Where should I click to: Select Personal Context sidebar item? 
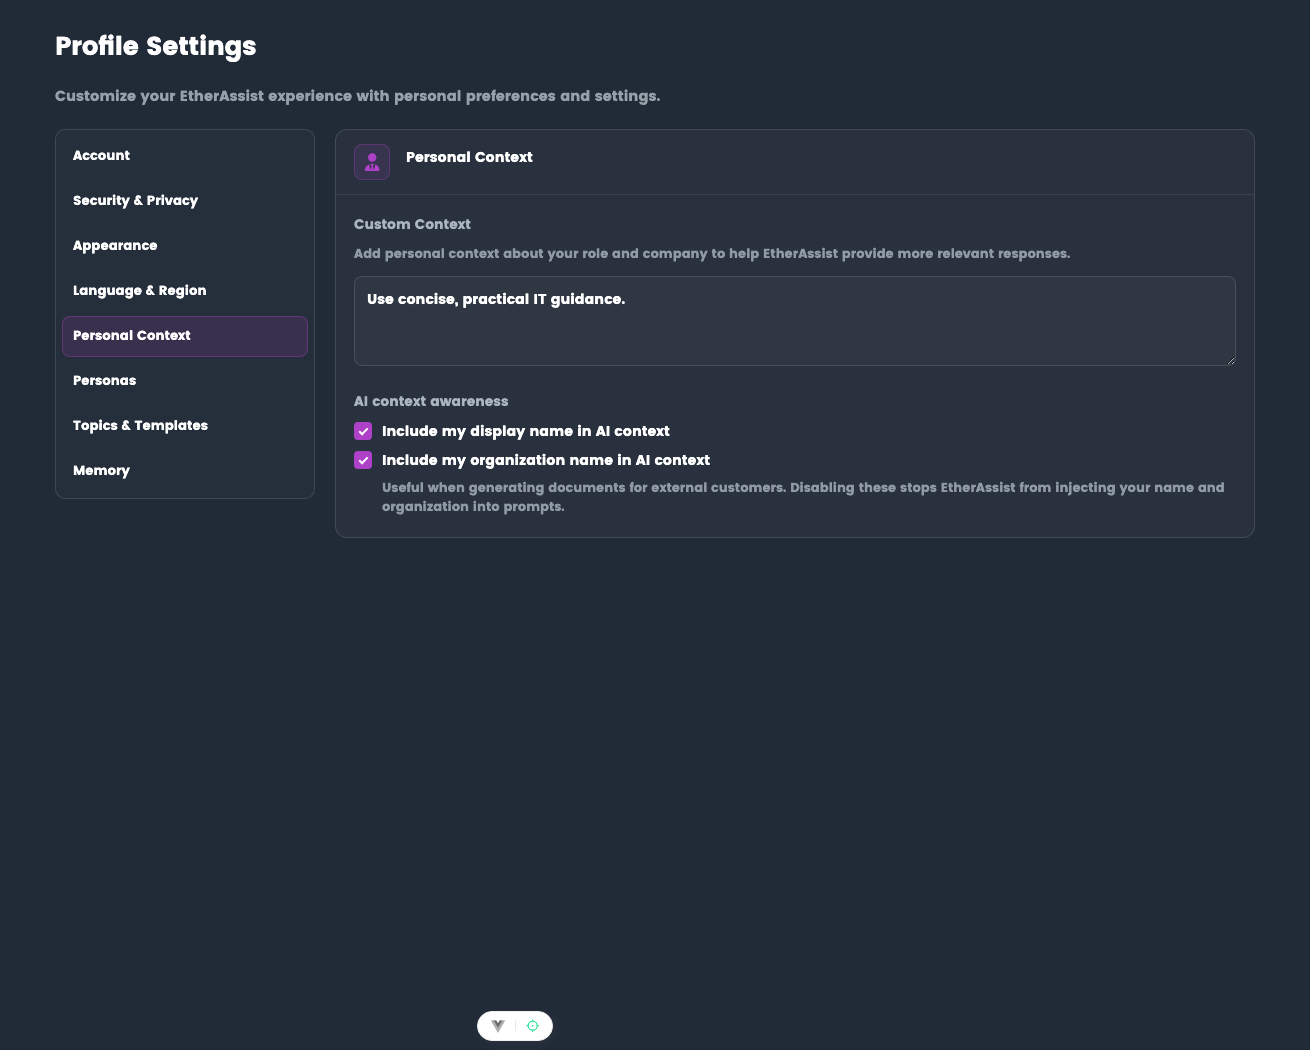185,336
